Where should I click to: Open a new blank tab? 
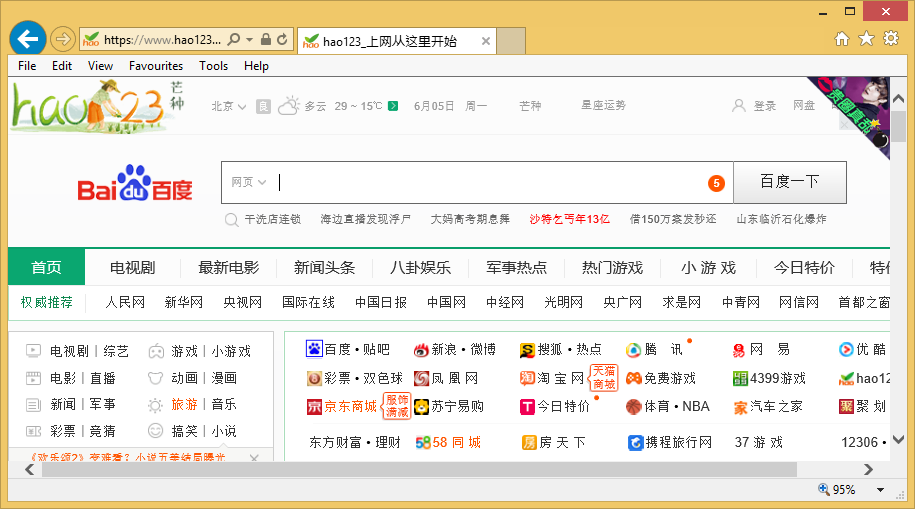tap(511, 41)
